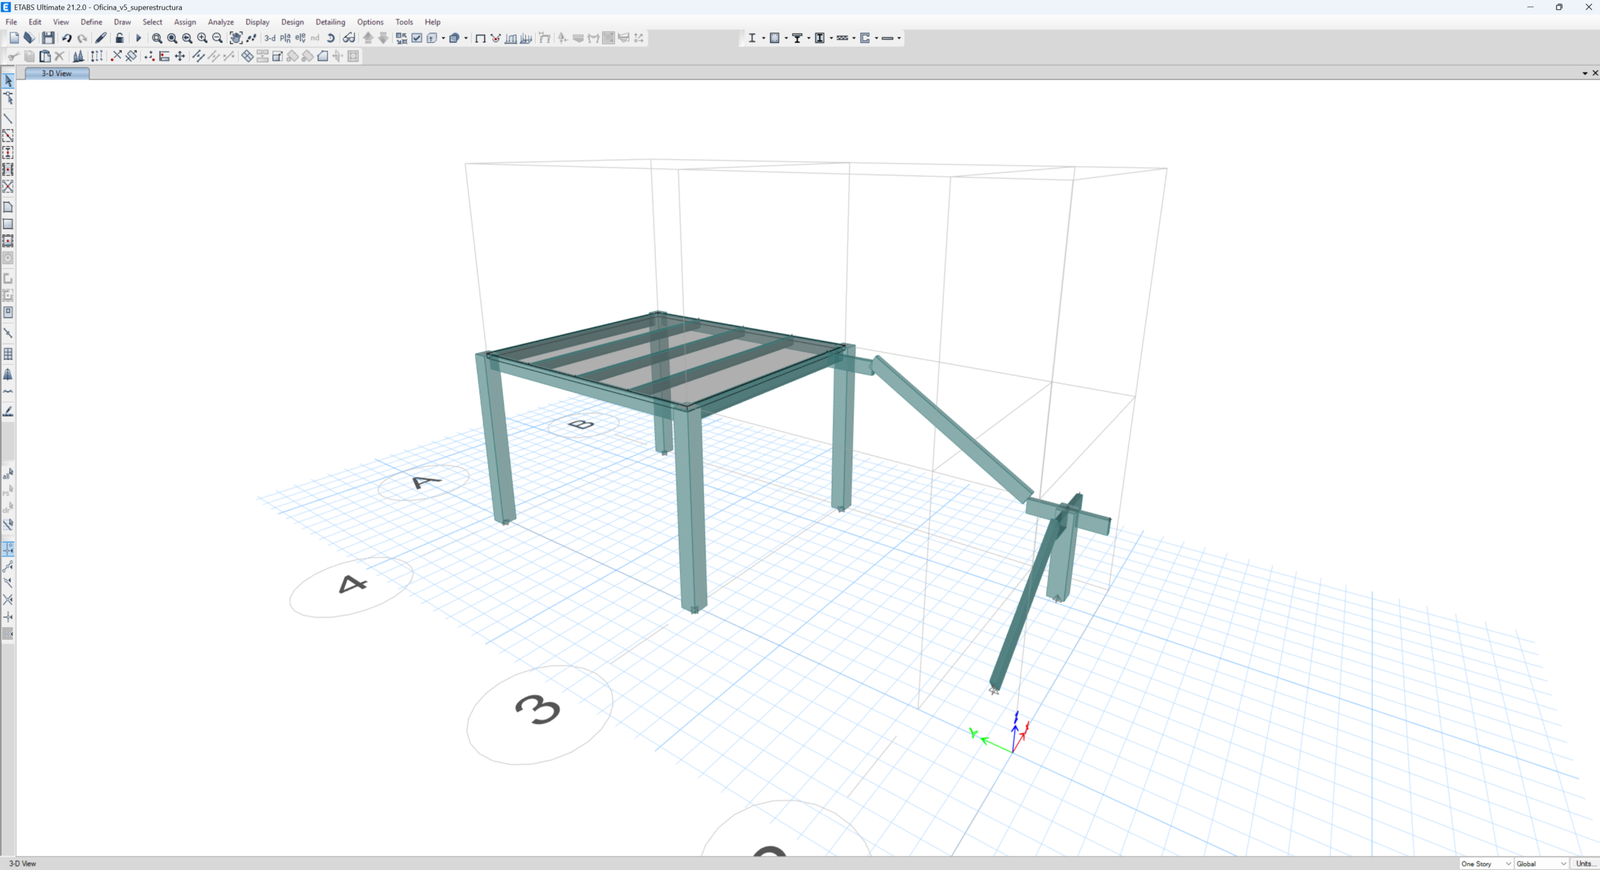This screenshot has height=870, width=1600.
Task: Switch to Plan view button
Action: (285, 38)
